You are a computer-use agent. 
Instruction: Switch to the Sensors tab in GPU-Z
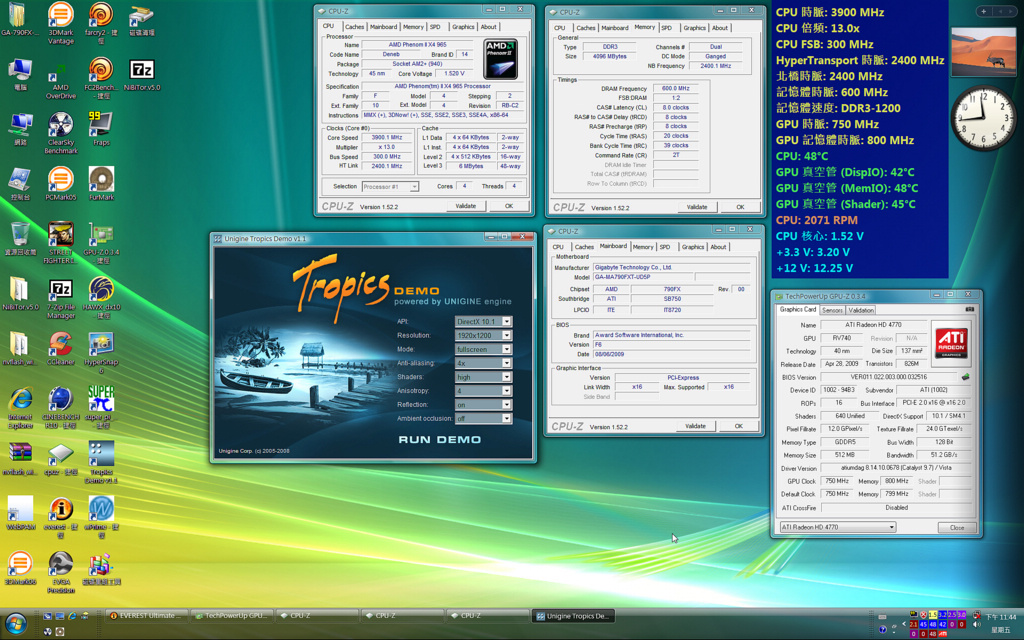tap(832, 310)
